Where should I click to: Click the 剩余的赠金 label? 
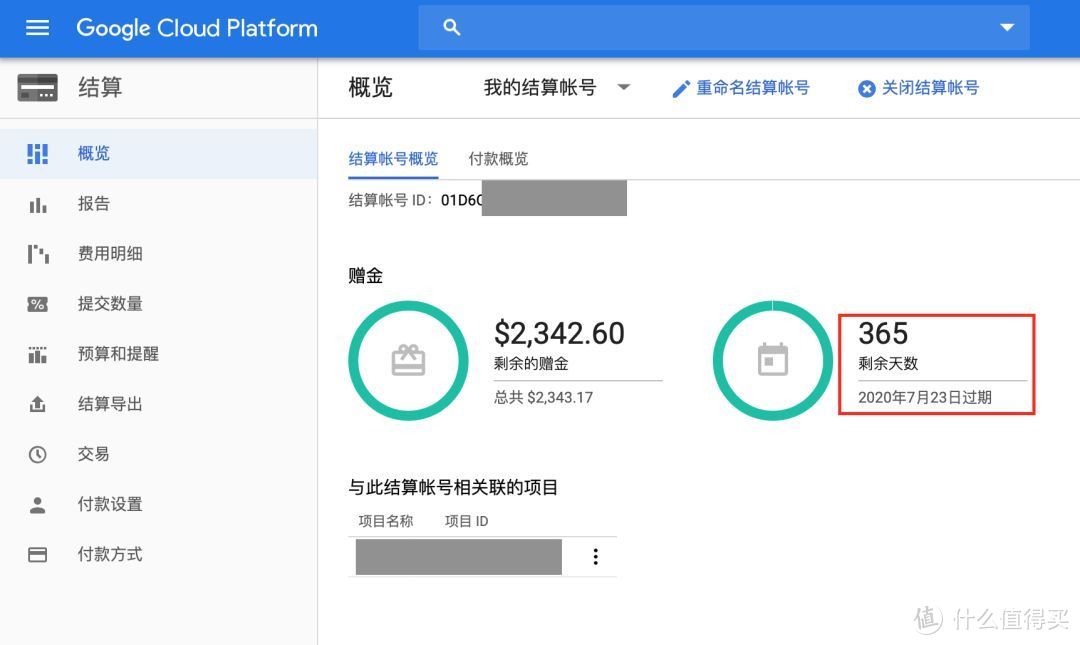pos(531,364)
